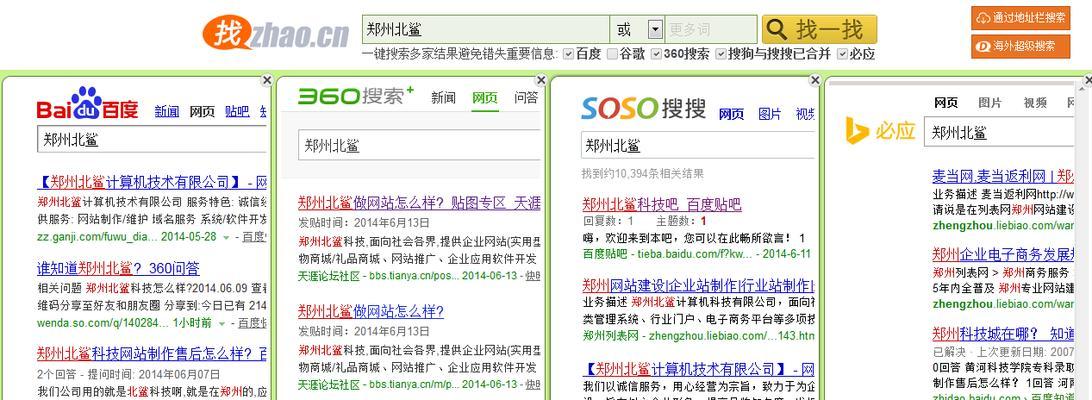Open 360 result 贴图专区 天涯
The height and width of the screenshot is (400, 1092).
click(x=419, y=203)
